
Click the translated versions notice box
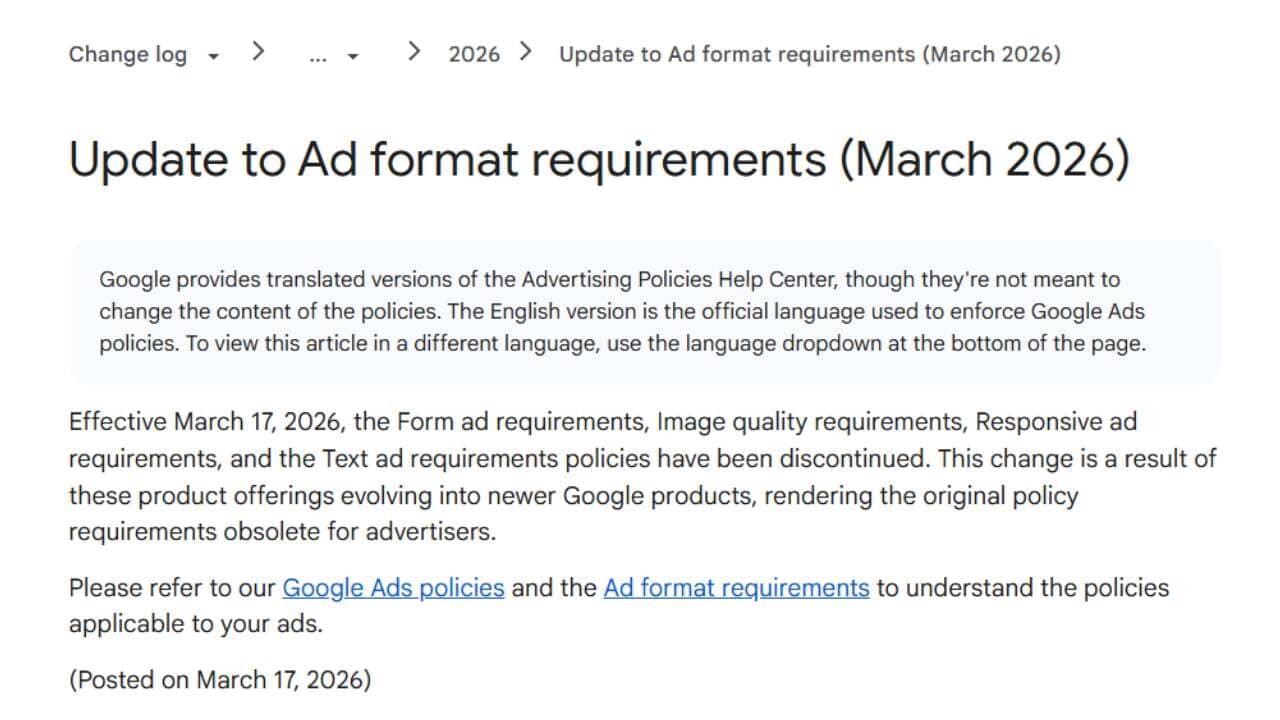[644, 311]
